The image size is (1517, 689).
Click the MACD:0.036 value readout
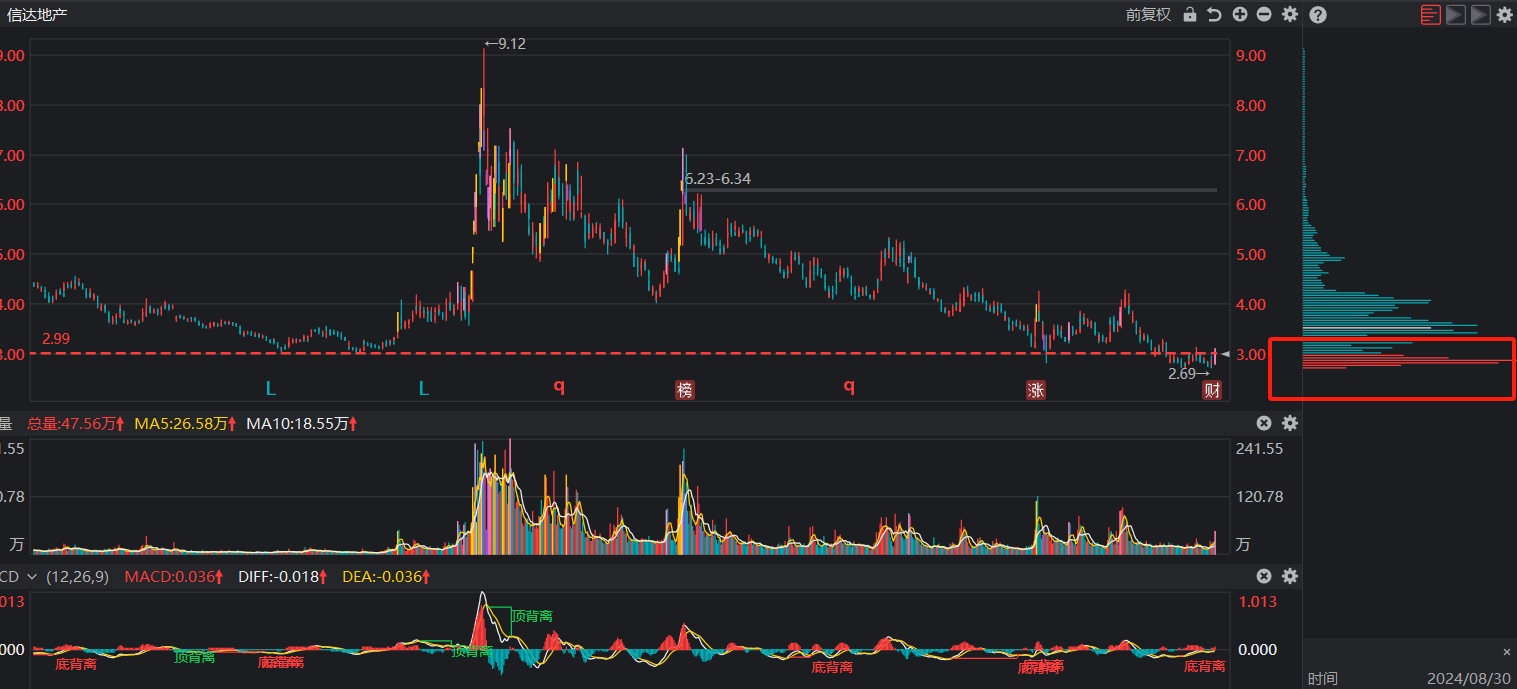176,576
